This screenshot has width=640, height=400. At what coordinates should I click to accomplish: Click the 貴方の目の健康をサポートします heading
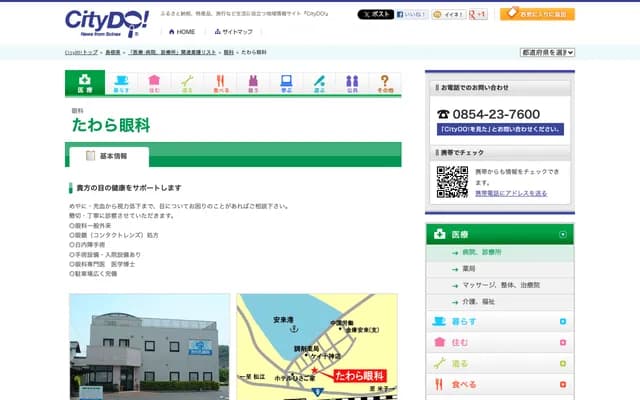tap(129, 188)
